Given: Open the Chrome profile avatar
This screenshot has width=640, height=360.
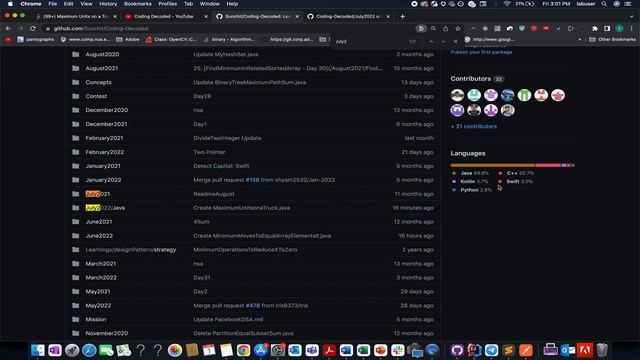Looking at the screenshot, I should coord(619,29).
